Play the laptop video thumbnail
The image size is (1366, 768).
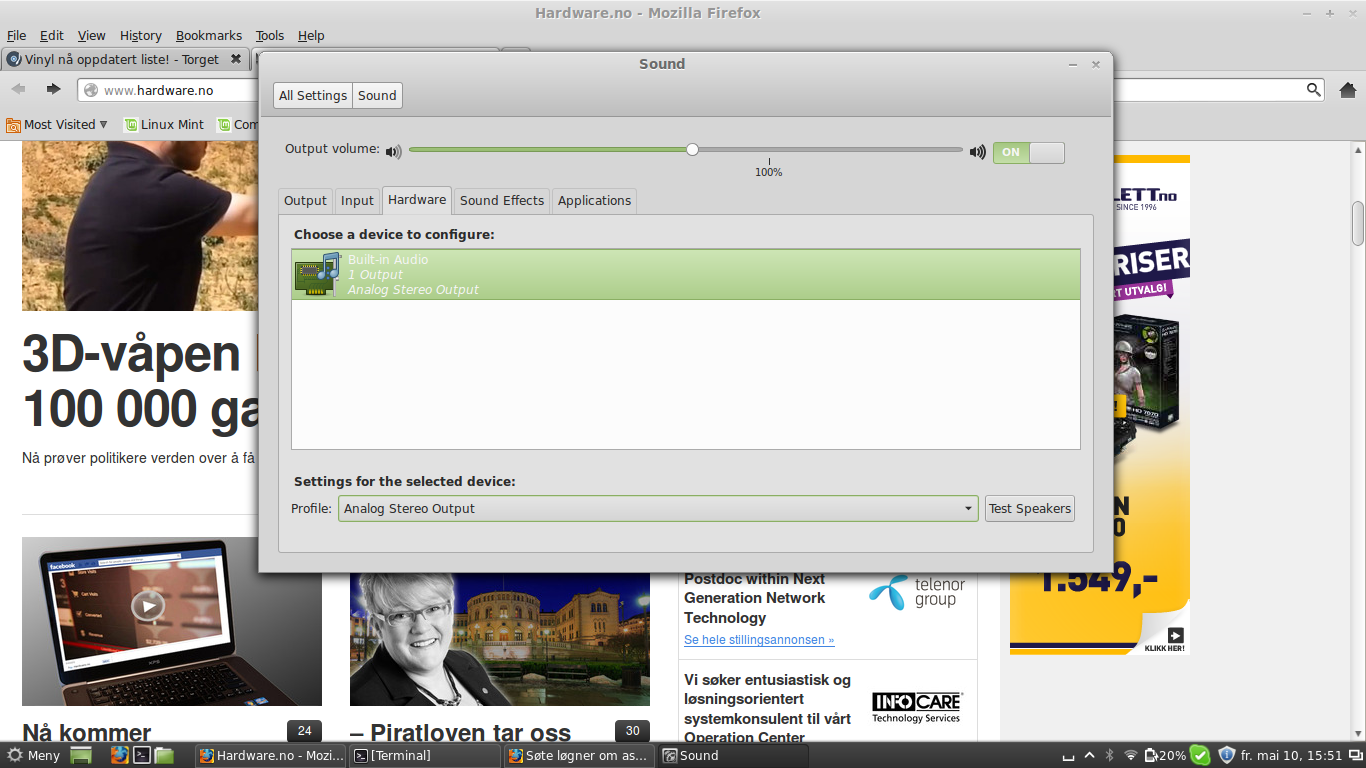[148, 605]
